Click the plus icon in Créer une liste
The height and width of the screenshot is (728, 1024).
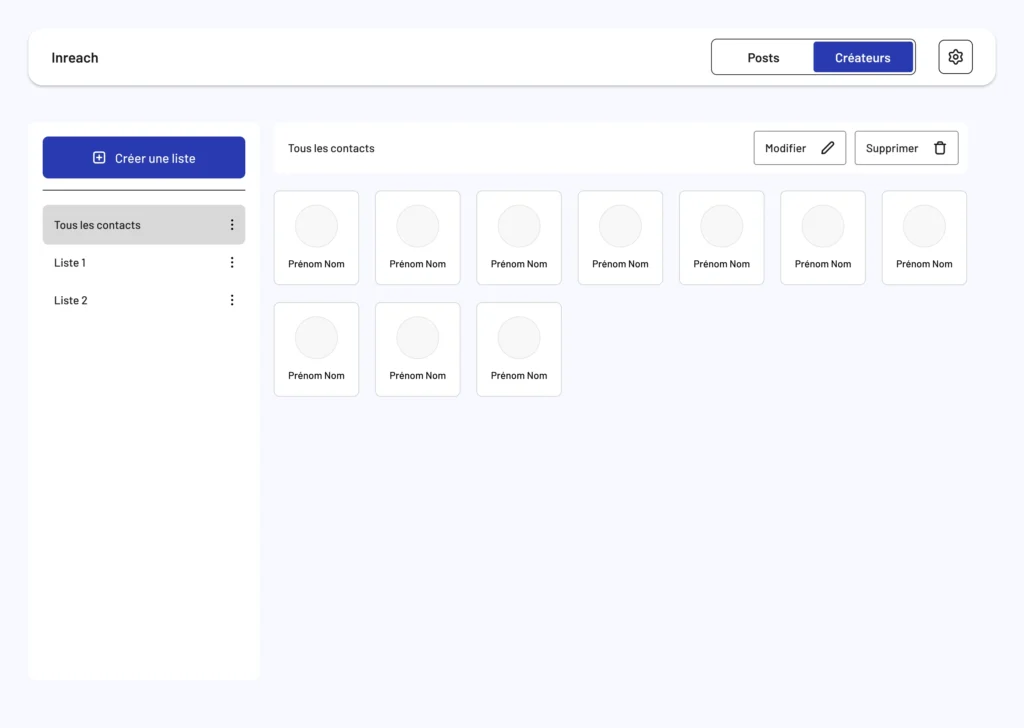[99, 158]
